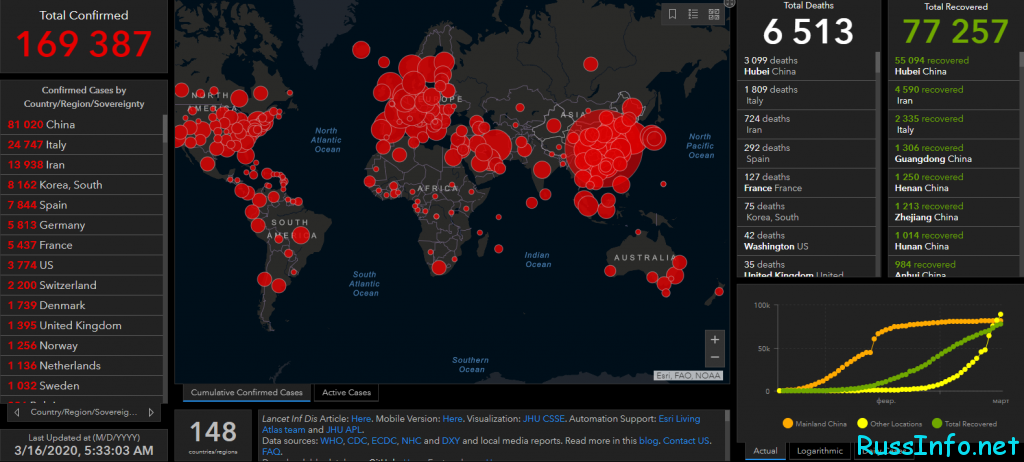The image size is (1024, 462).
Task: Select 24 747 Italy row
Action: click(x=82, y=145)
